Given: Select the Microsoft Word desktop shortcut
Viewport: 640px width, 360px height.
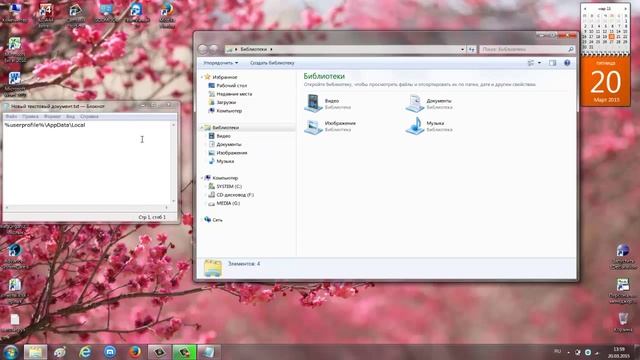Looking at the screenshot, I should point(15,84).
